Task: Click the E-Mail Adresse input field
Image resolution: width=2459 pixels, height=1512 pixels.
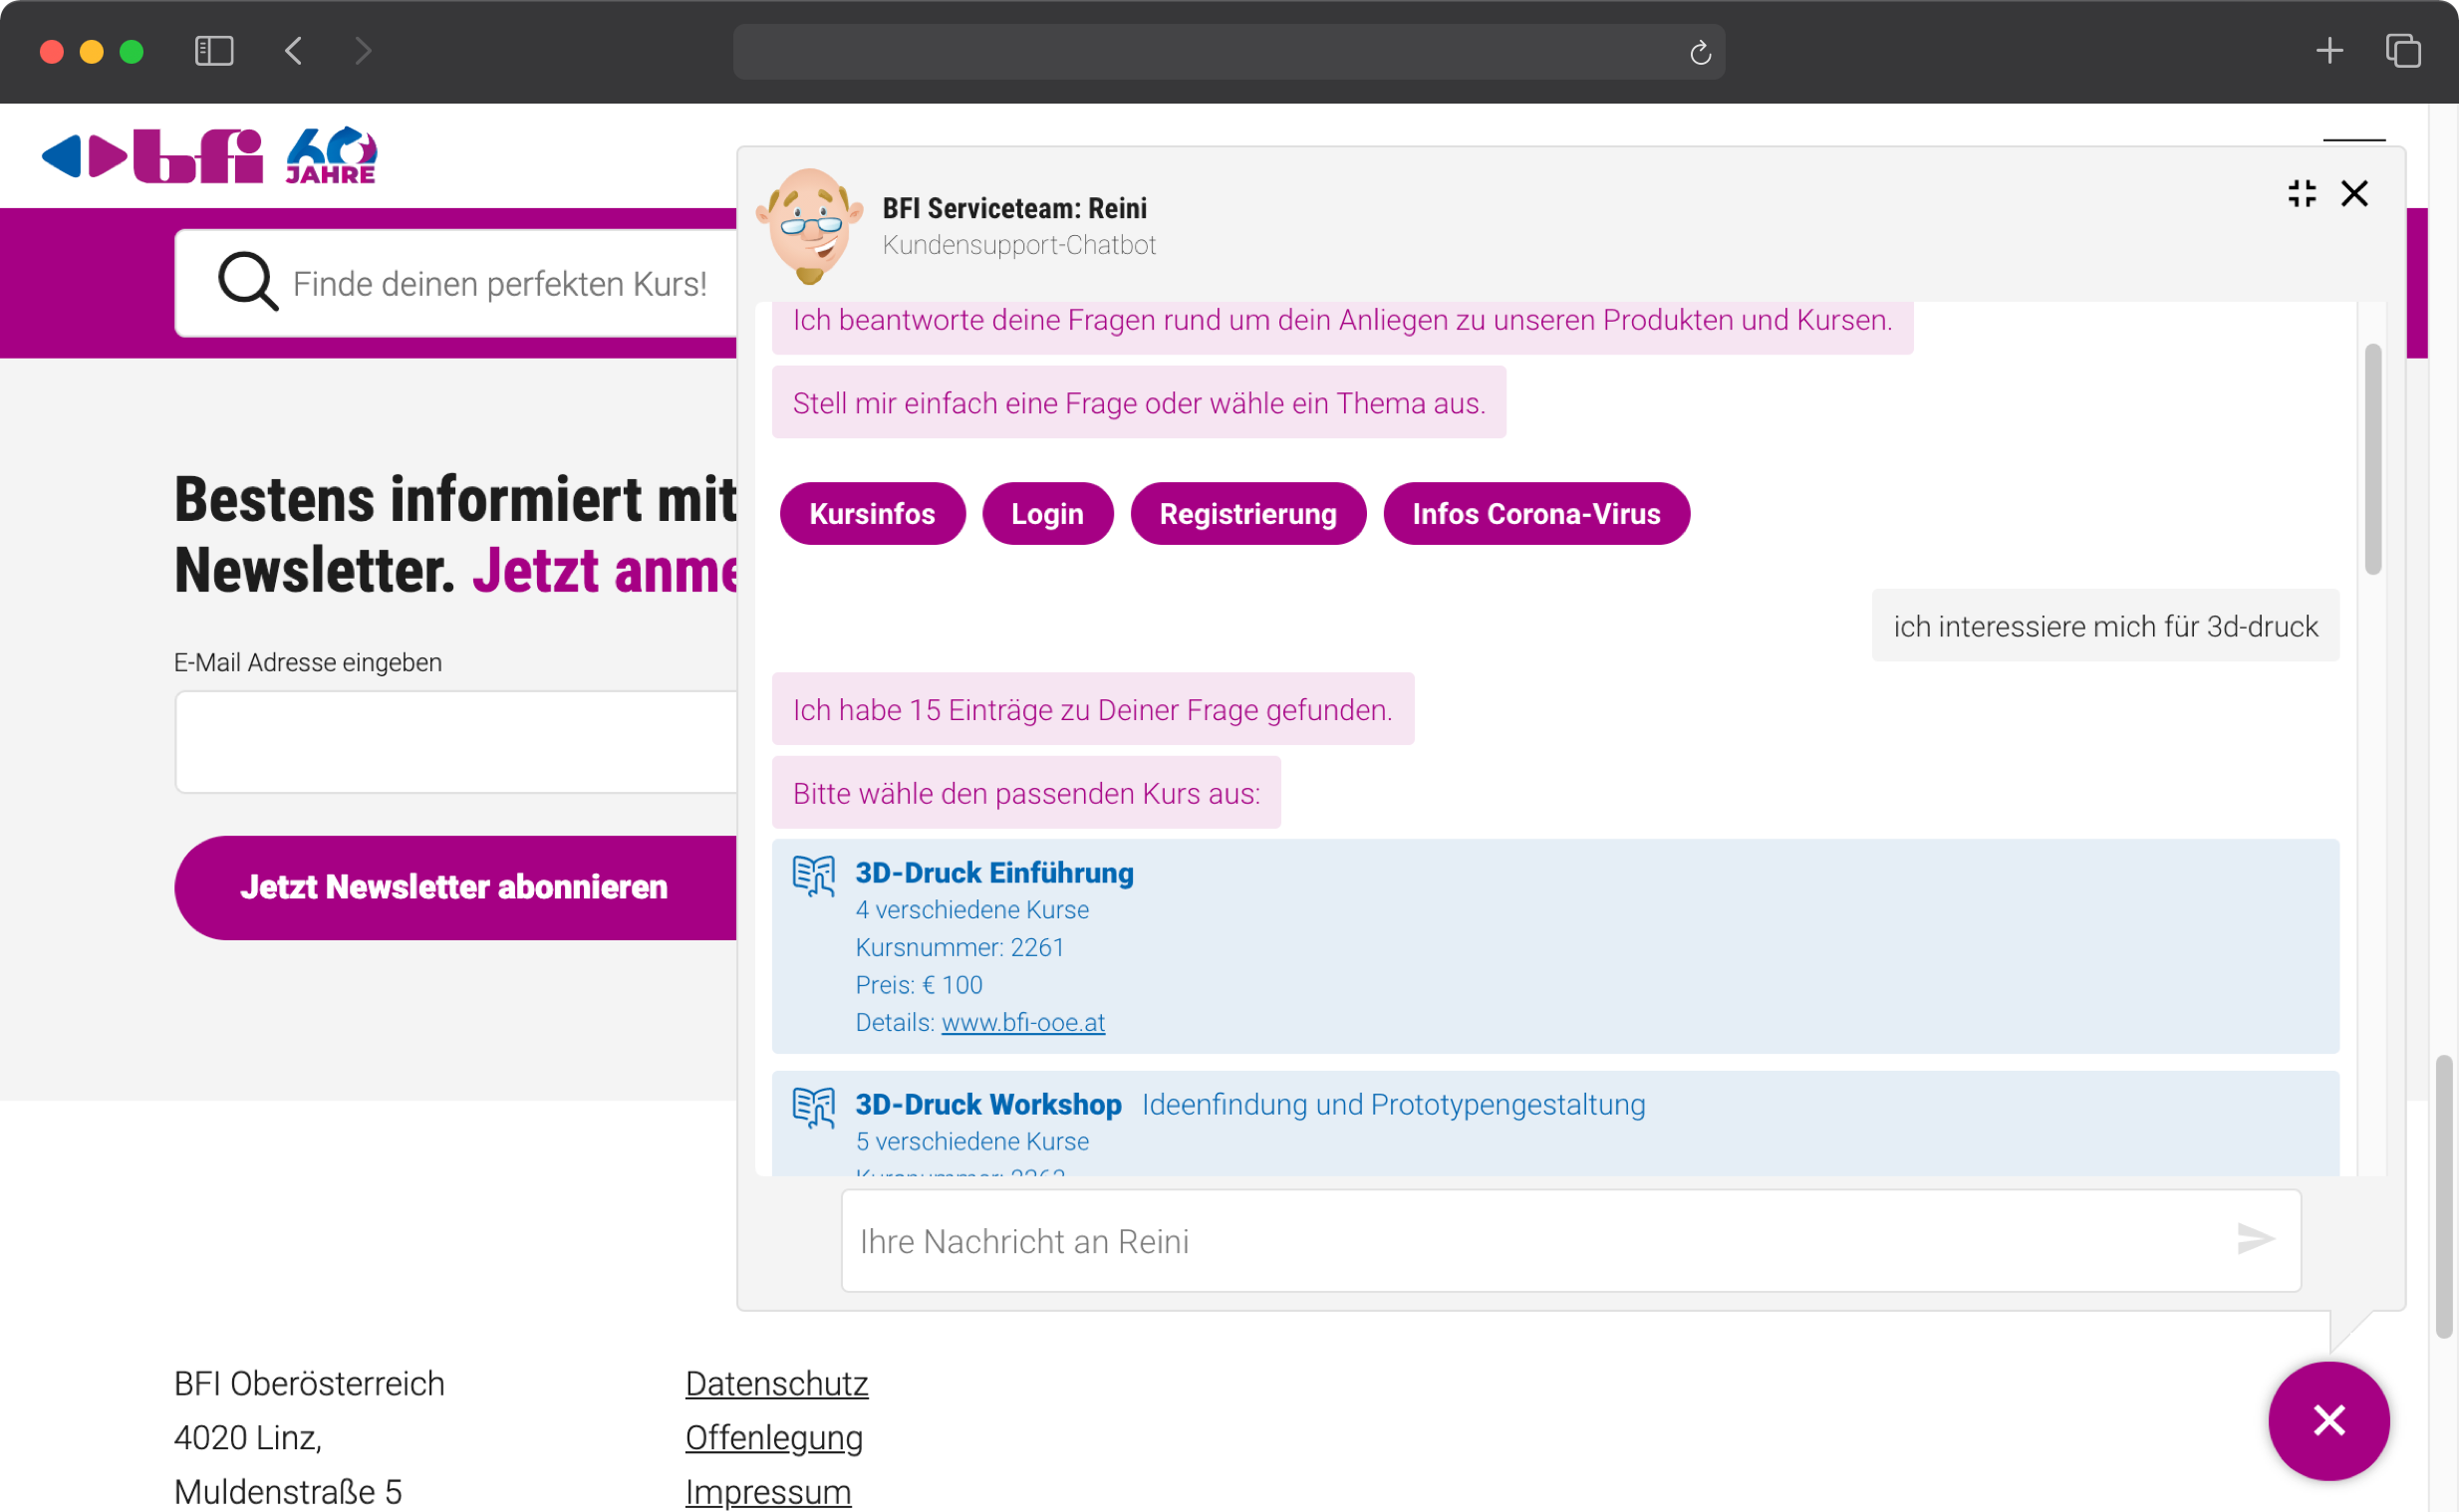Action: coord(456,742)
